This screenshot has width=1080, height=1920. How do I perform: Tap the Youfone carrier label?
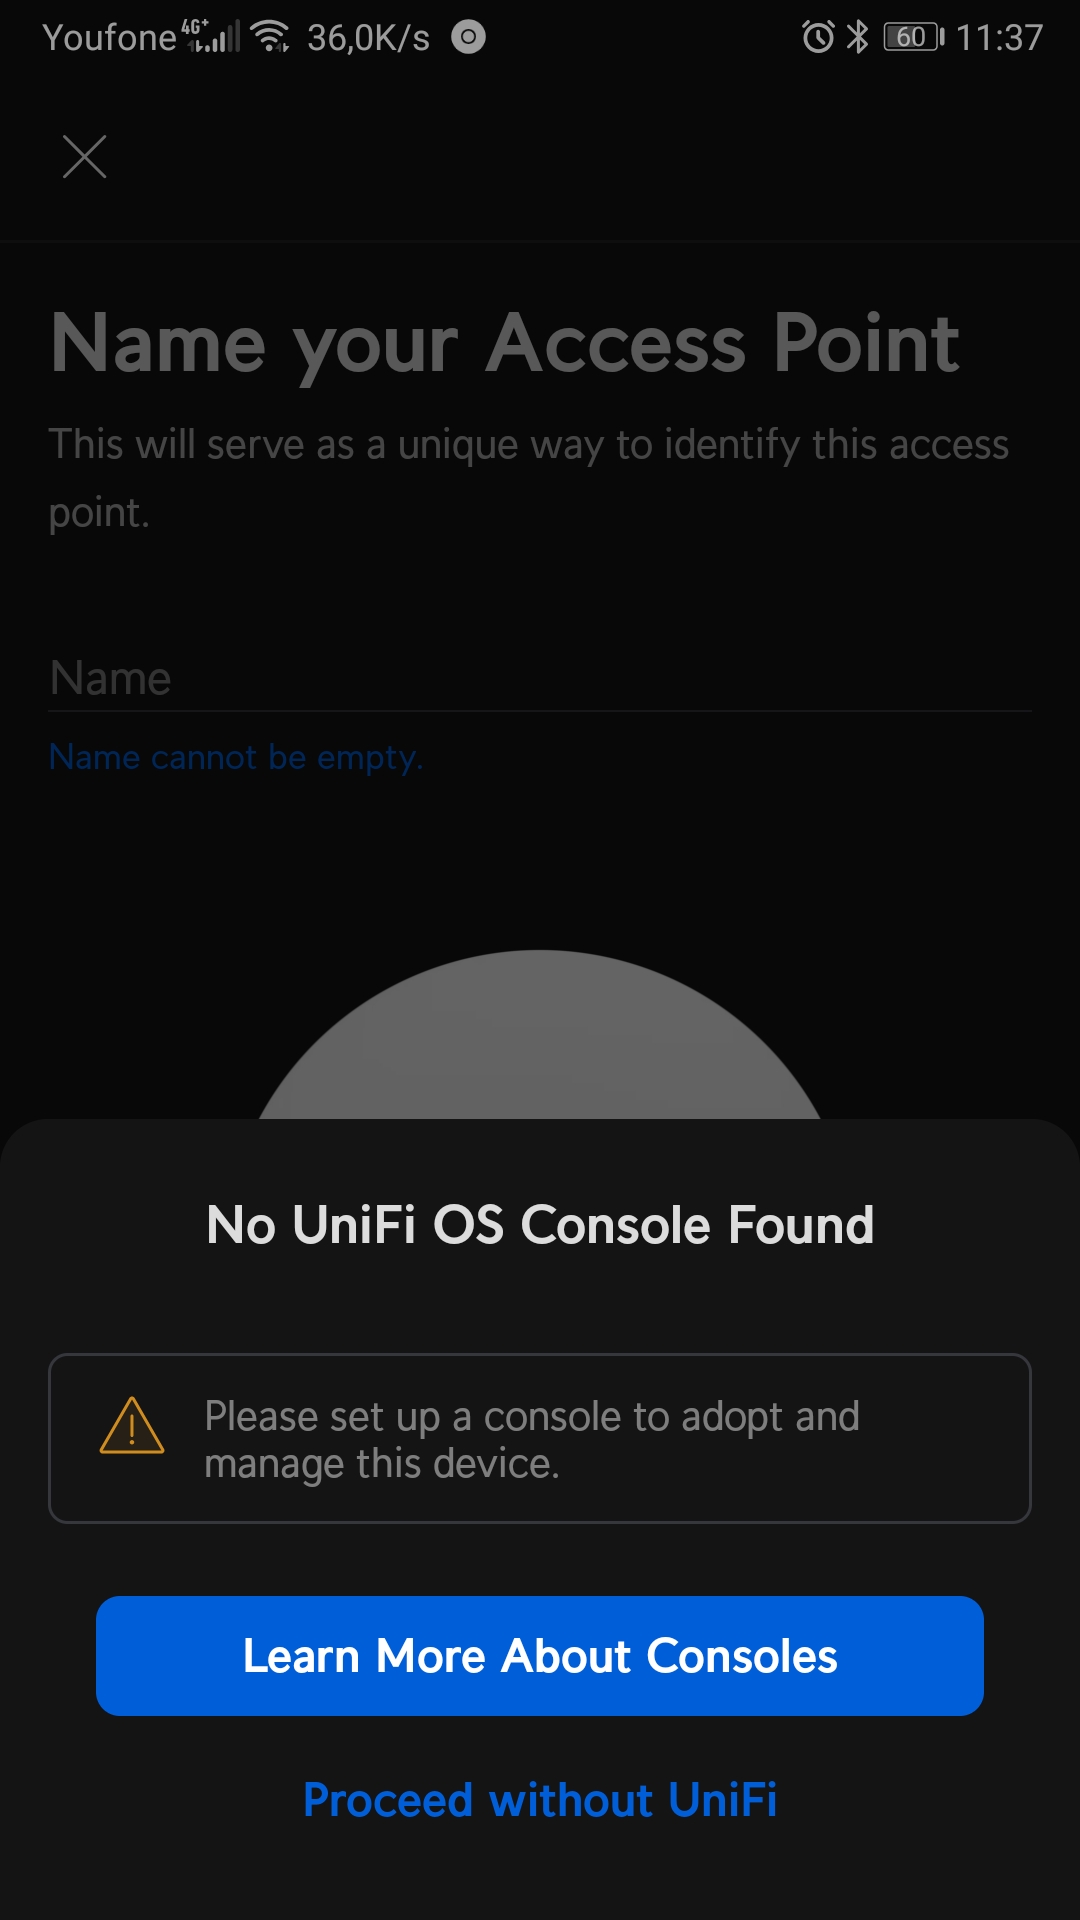[109, 38]
